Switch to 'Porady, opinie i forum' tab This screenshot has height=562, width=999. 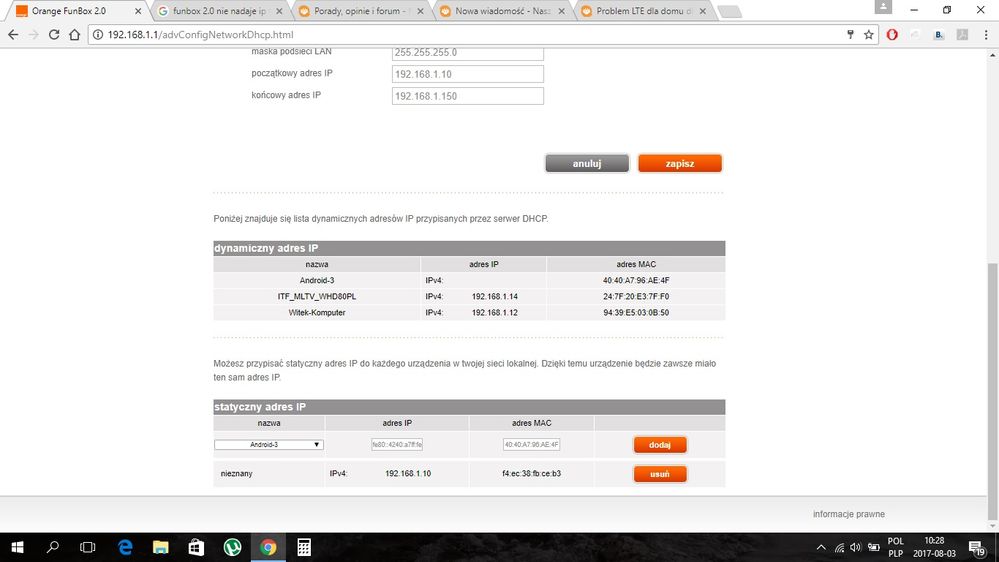(x=361, y=11)
